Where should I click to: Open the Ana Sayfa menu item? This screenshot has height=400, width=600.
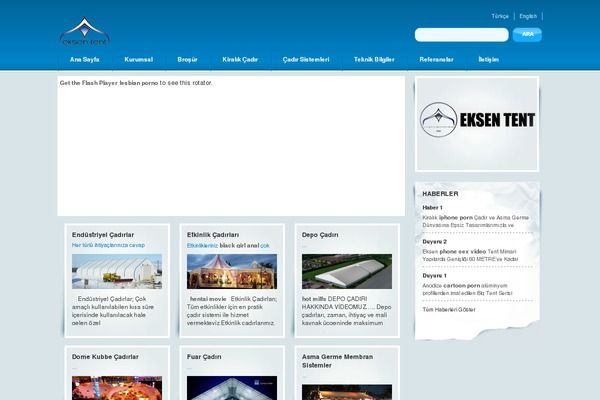coord(85,60)
